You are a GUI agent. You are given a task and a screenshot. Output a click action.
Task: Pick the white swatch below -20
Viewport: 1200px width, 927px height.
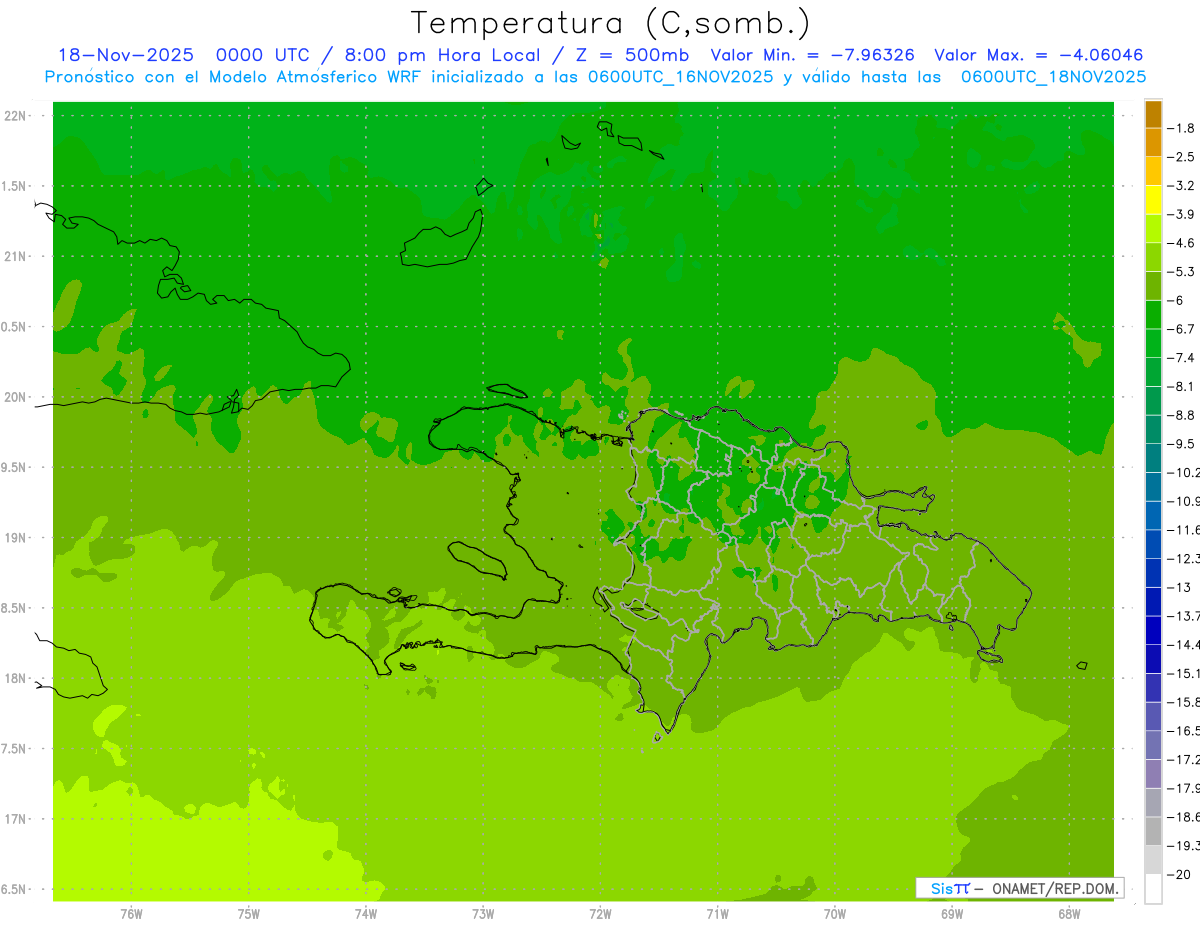pyautogui.click(x=1153, y=889)
